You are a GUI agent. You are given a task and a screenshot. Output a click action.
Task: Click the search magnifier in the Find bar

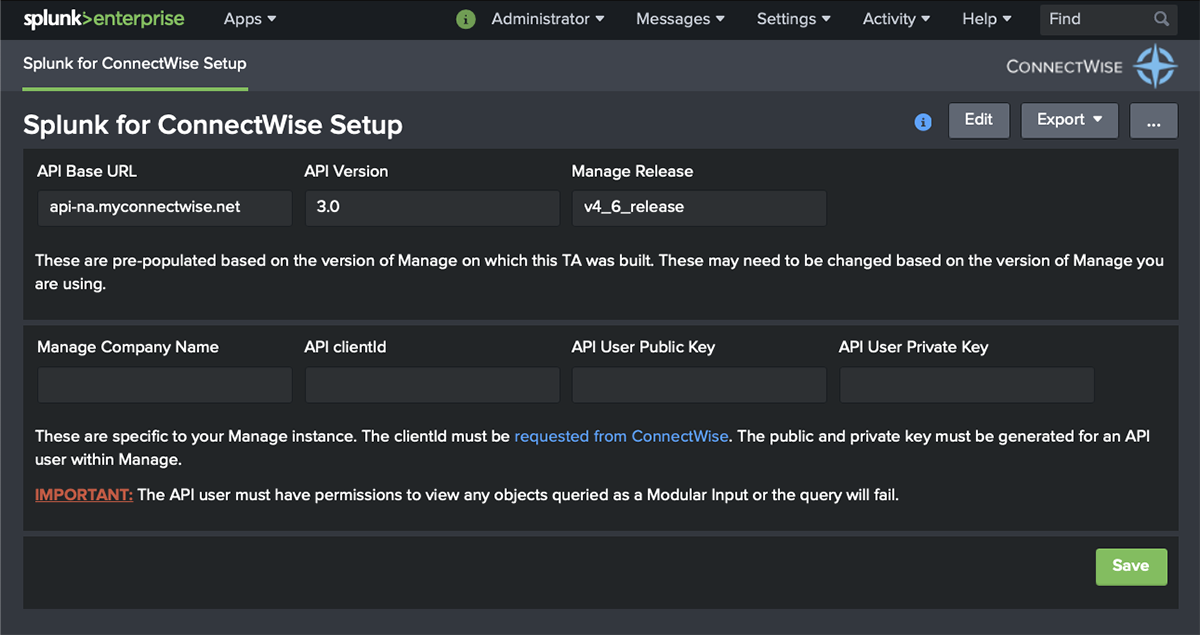[1161, 19]
